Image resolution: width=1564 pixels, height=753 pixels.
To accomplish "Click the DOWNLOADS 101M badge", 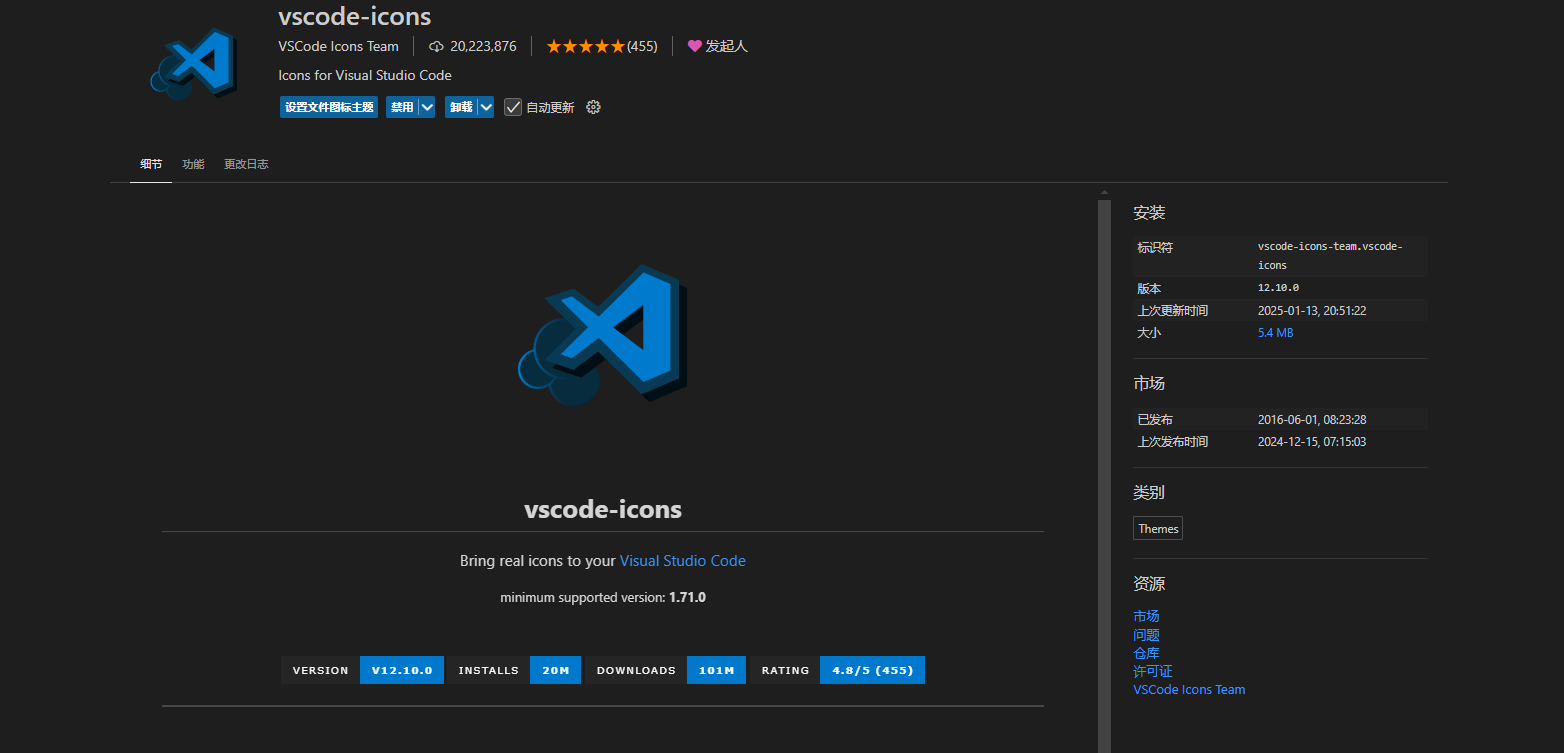I will click(665, 670).
